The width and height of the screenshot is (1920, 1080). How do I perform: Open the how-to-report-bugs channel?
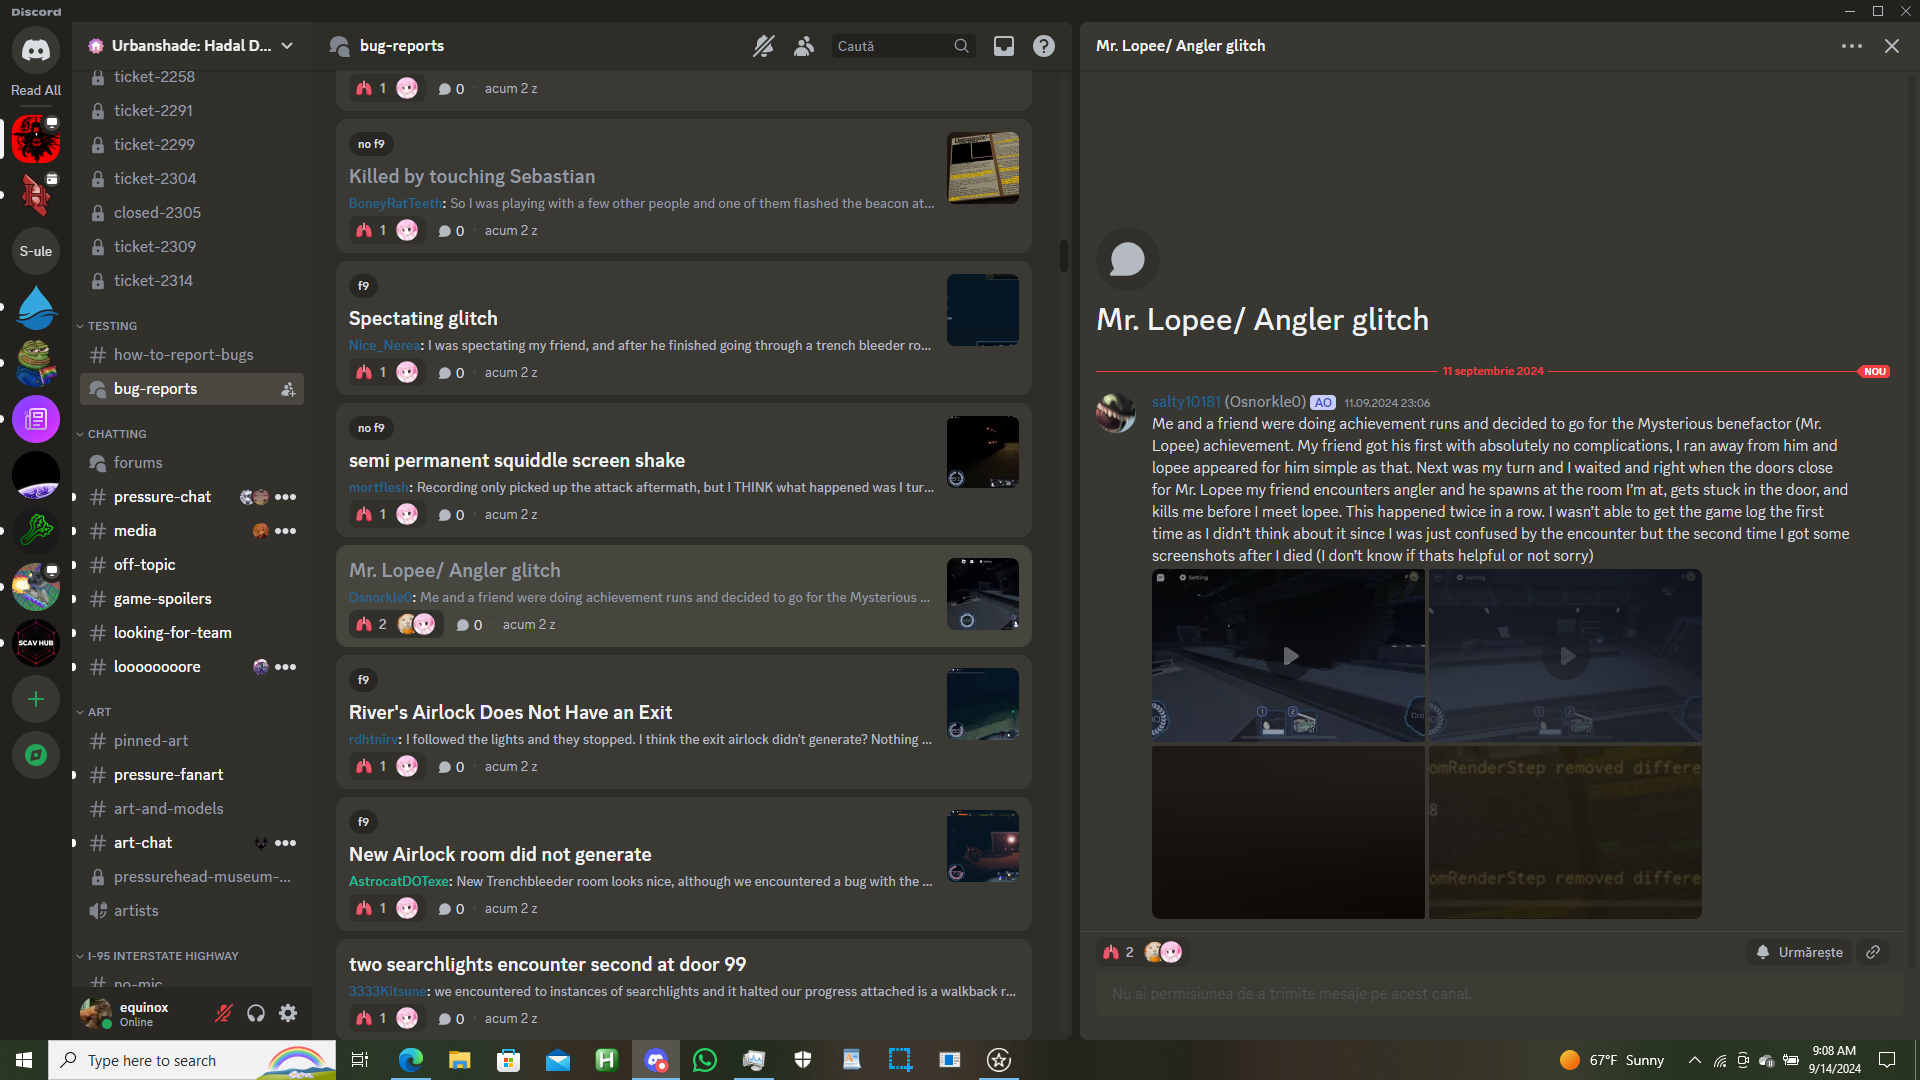pyautogui.click(x=183, y=355)
